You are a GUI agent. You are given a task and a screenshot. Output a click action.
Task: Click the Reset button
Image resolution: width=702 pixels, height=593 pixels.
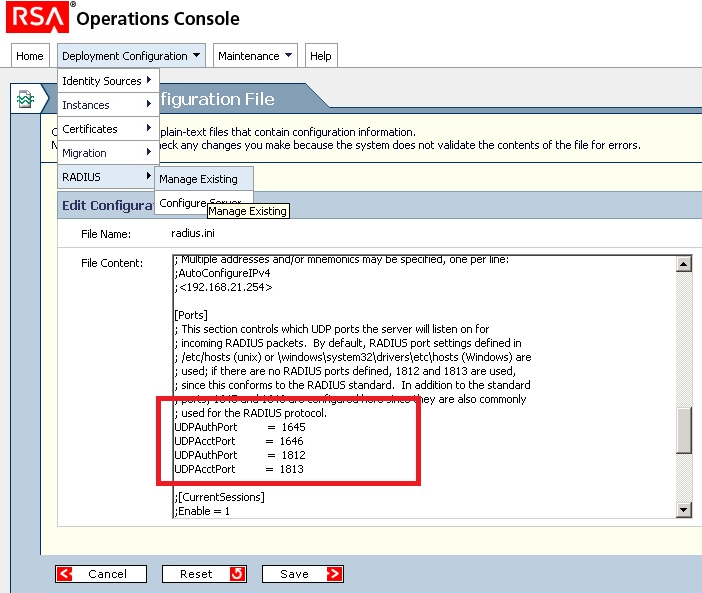click(204, 574)
